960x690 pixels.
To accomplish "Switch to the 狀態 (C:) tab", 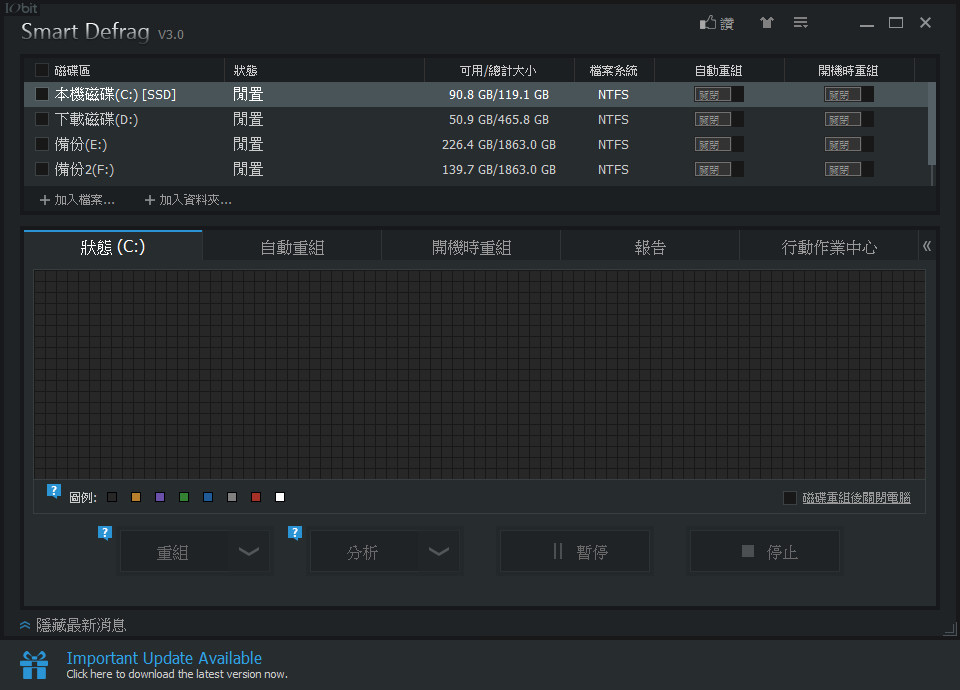I will 113,247.
